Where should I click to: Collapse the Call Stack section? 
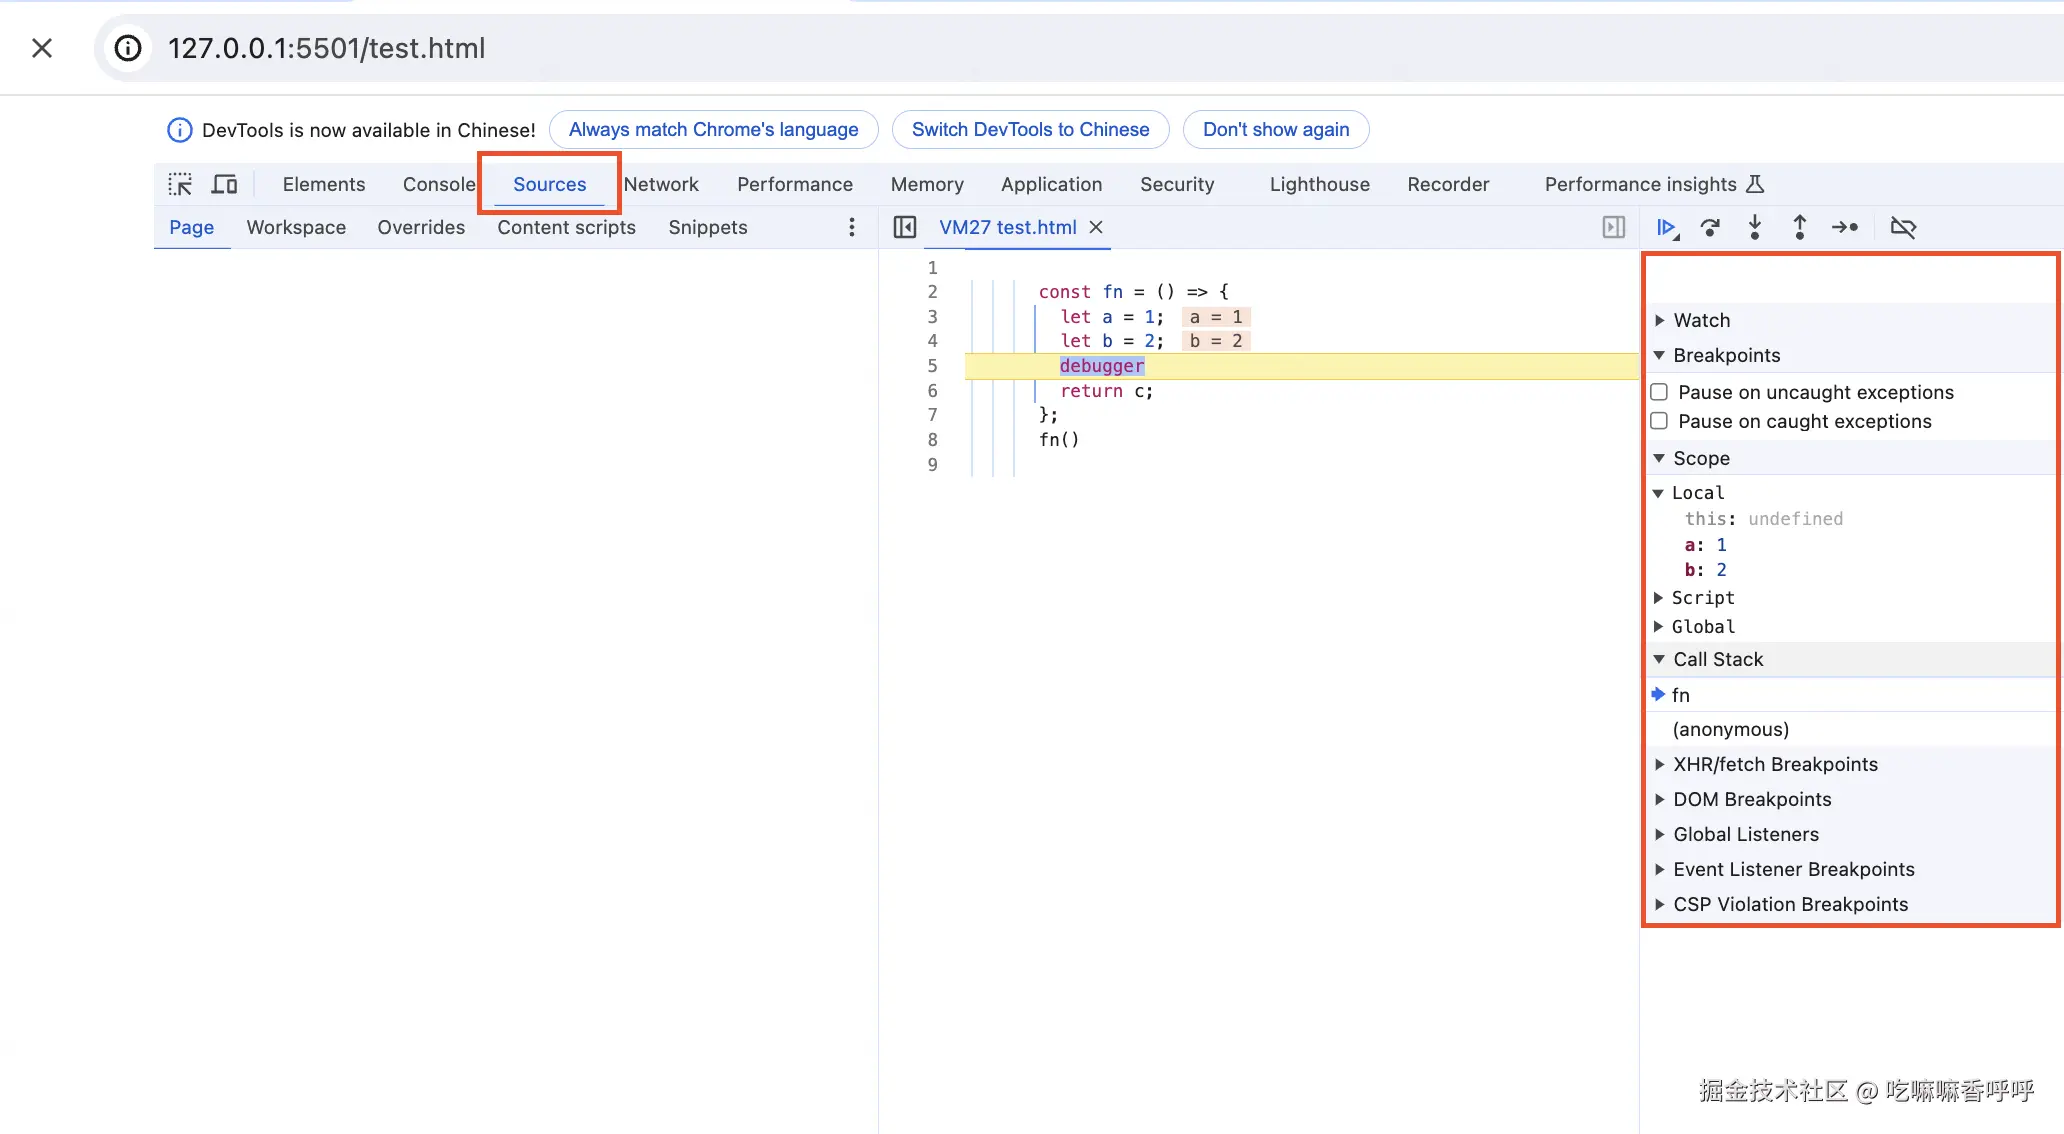pos(1717,659)
